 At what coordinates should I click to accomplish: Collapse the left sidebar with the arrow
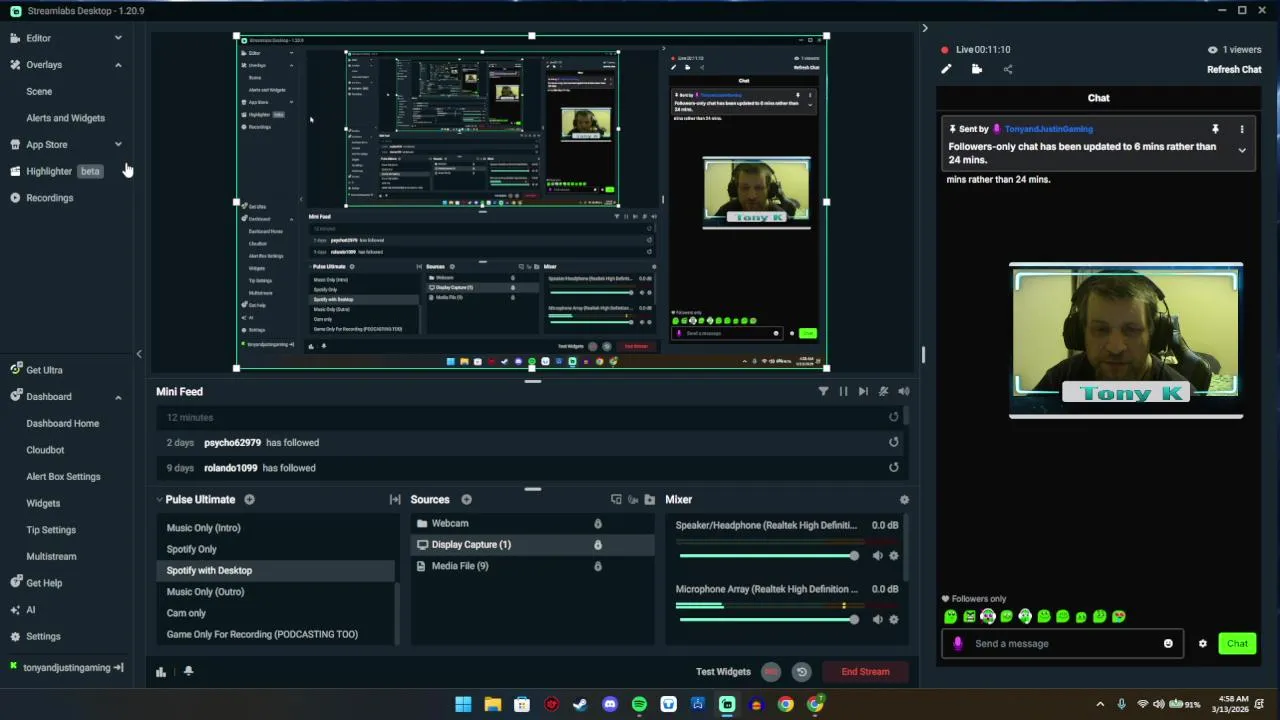[x=139, y=354]
